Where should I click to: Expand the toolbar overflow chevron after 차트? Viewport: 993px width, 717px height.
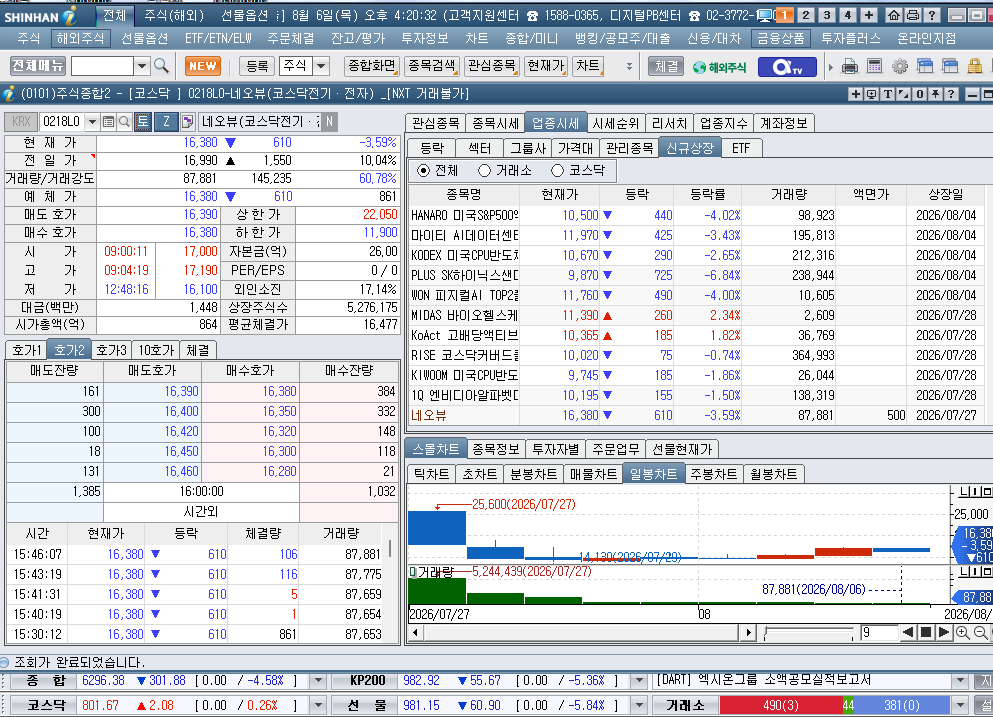629,66
